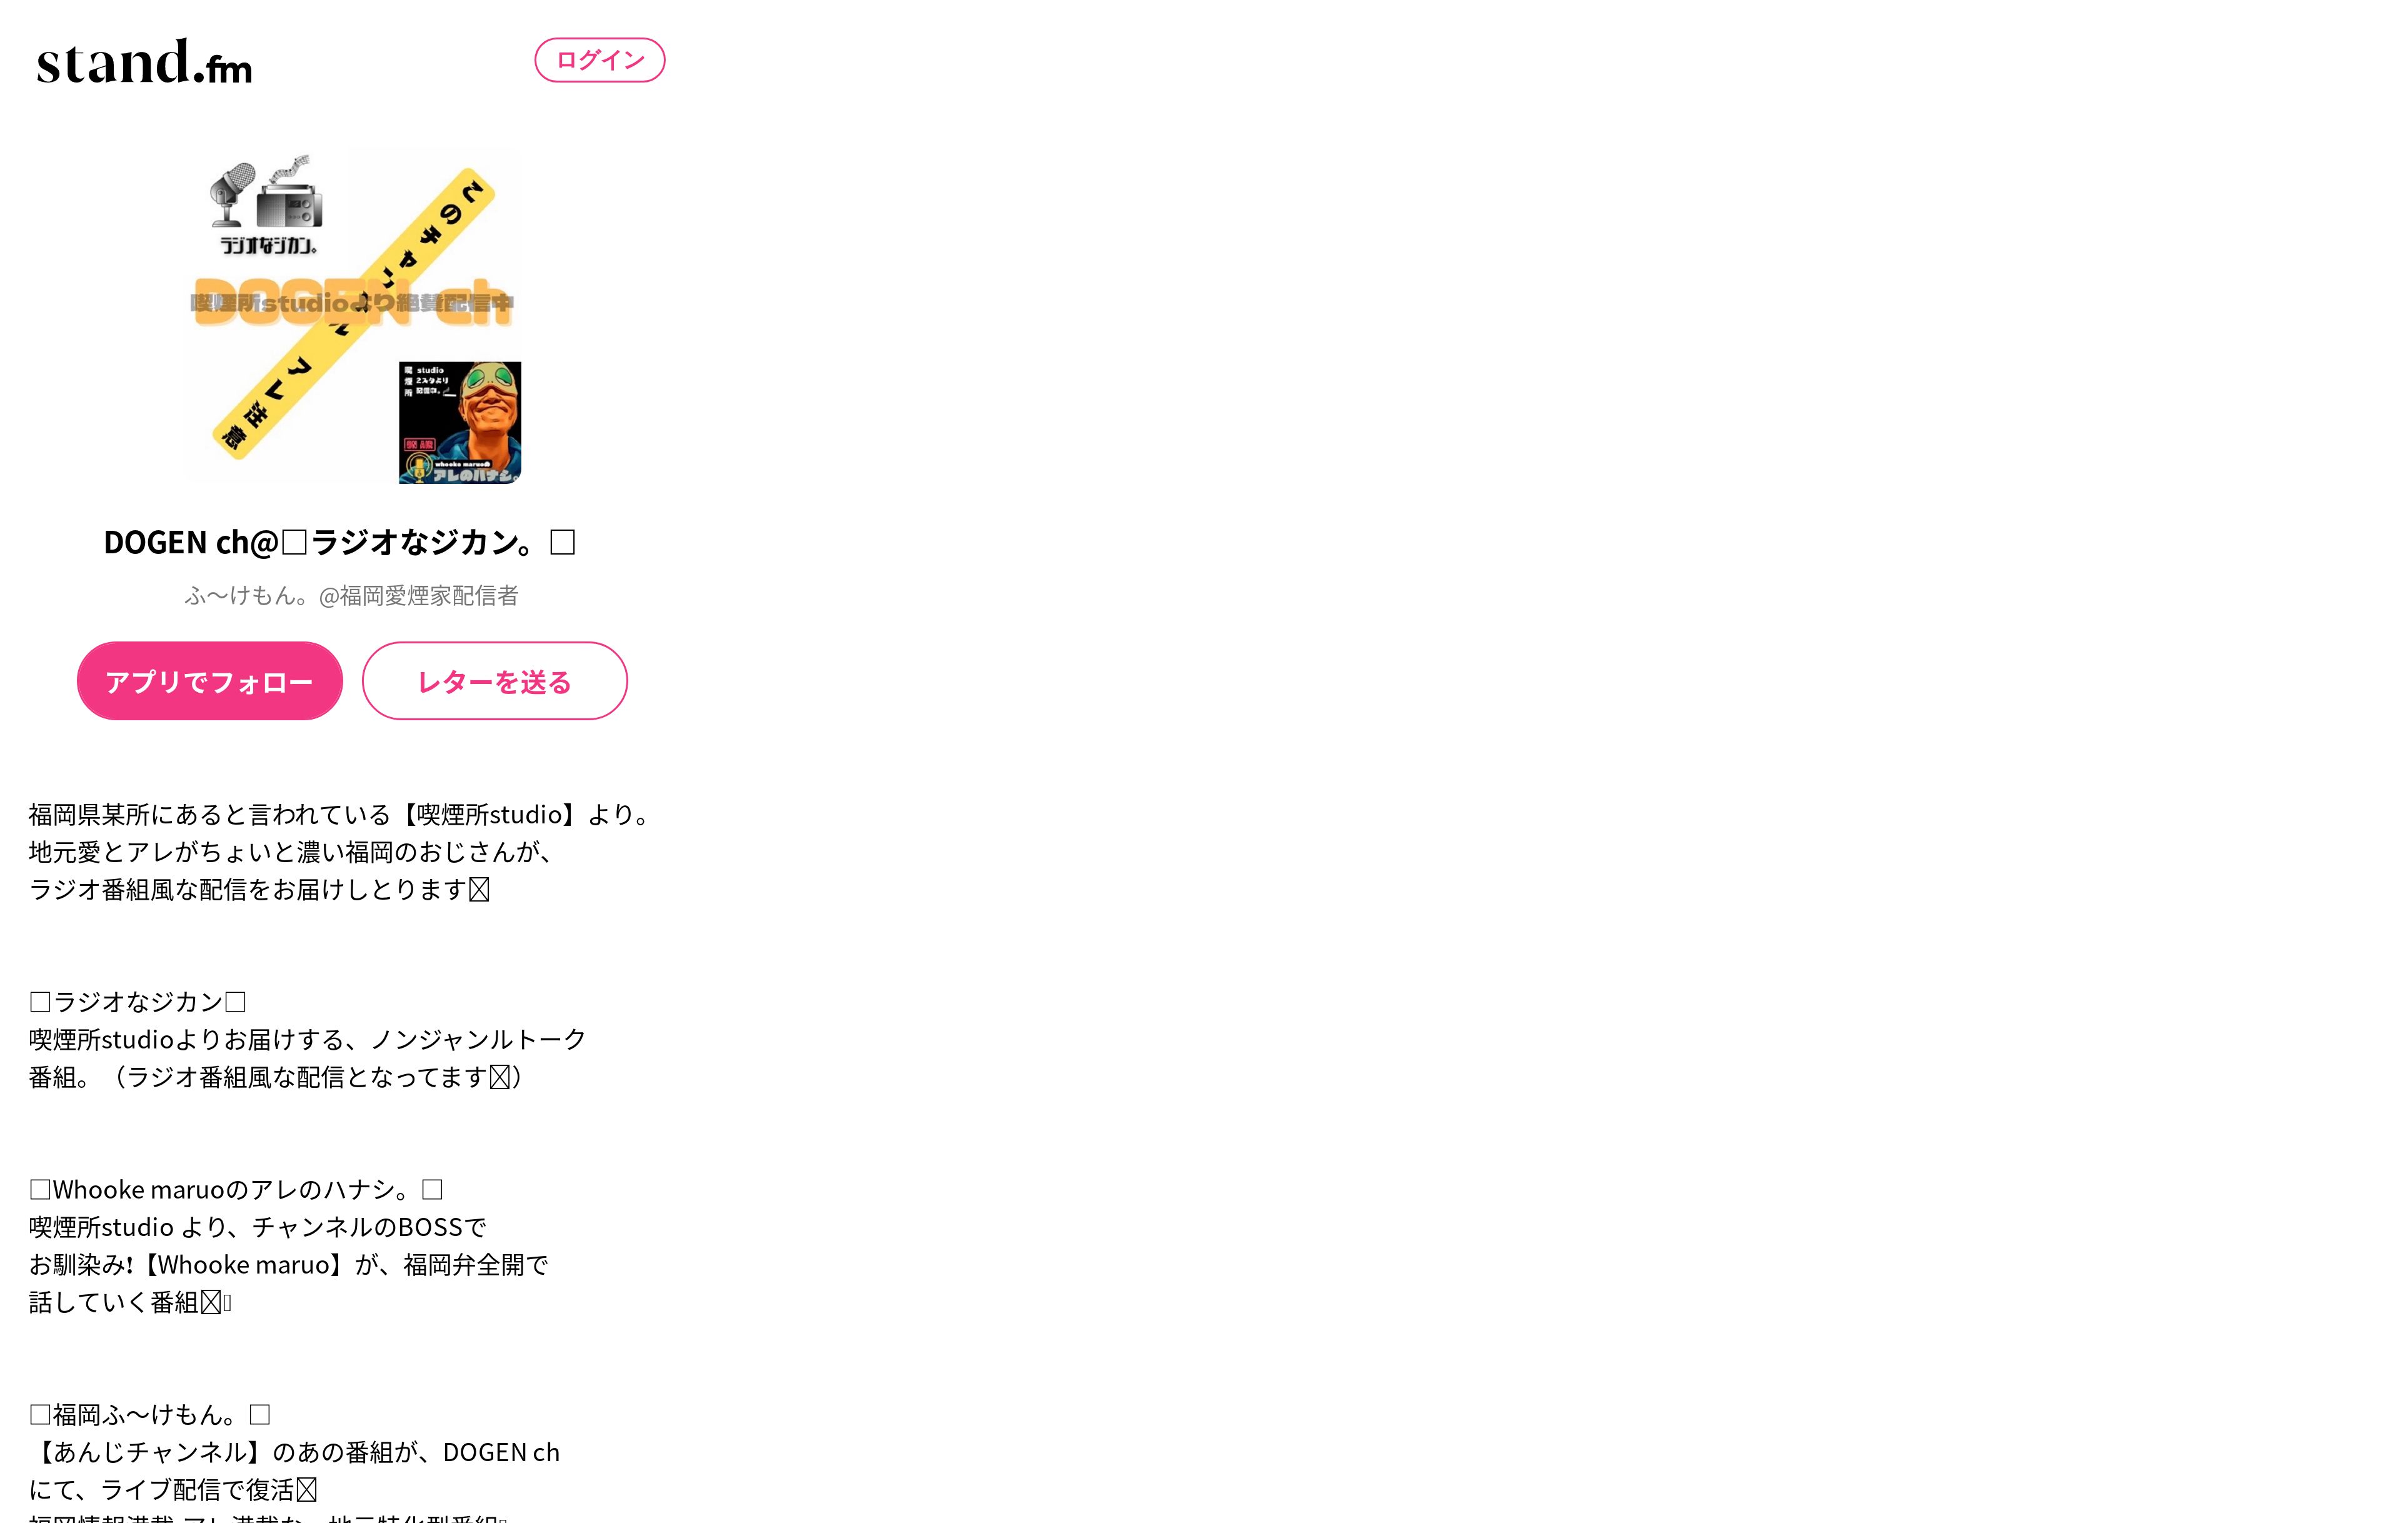
Task: Open the ログイン login button
Action: (x=600, y=60)
